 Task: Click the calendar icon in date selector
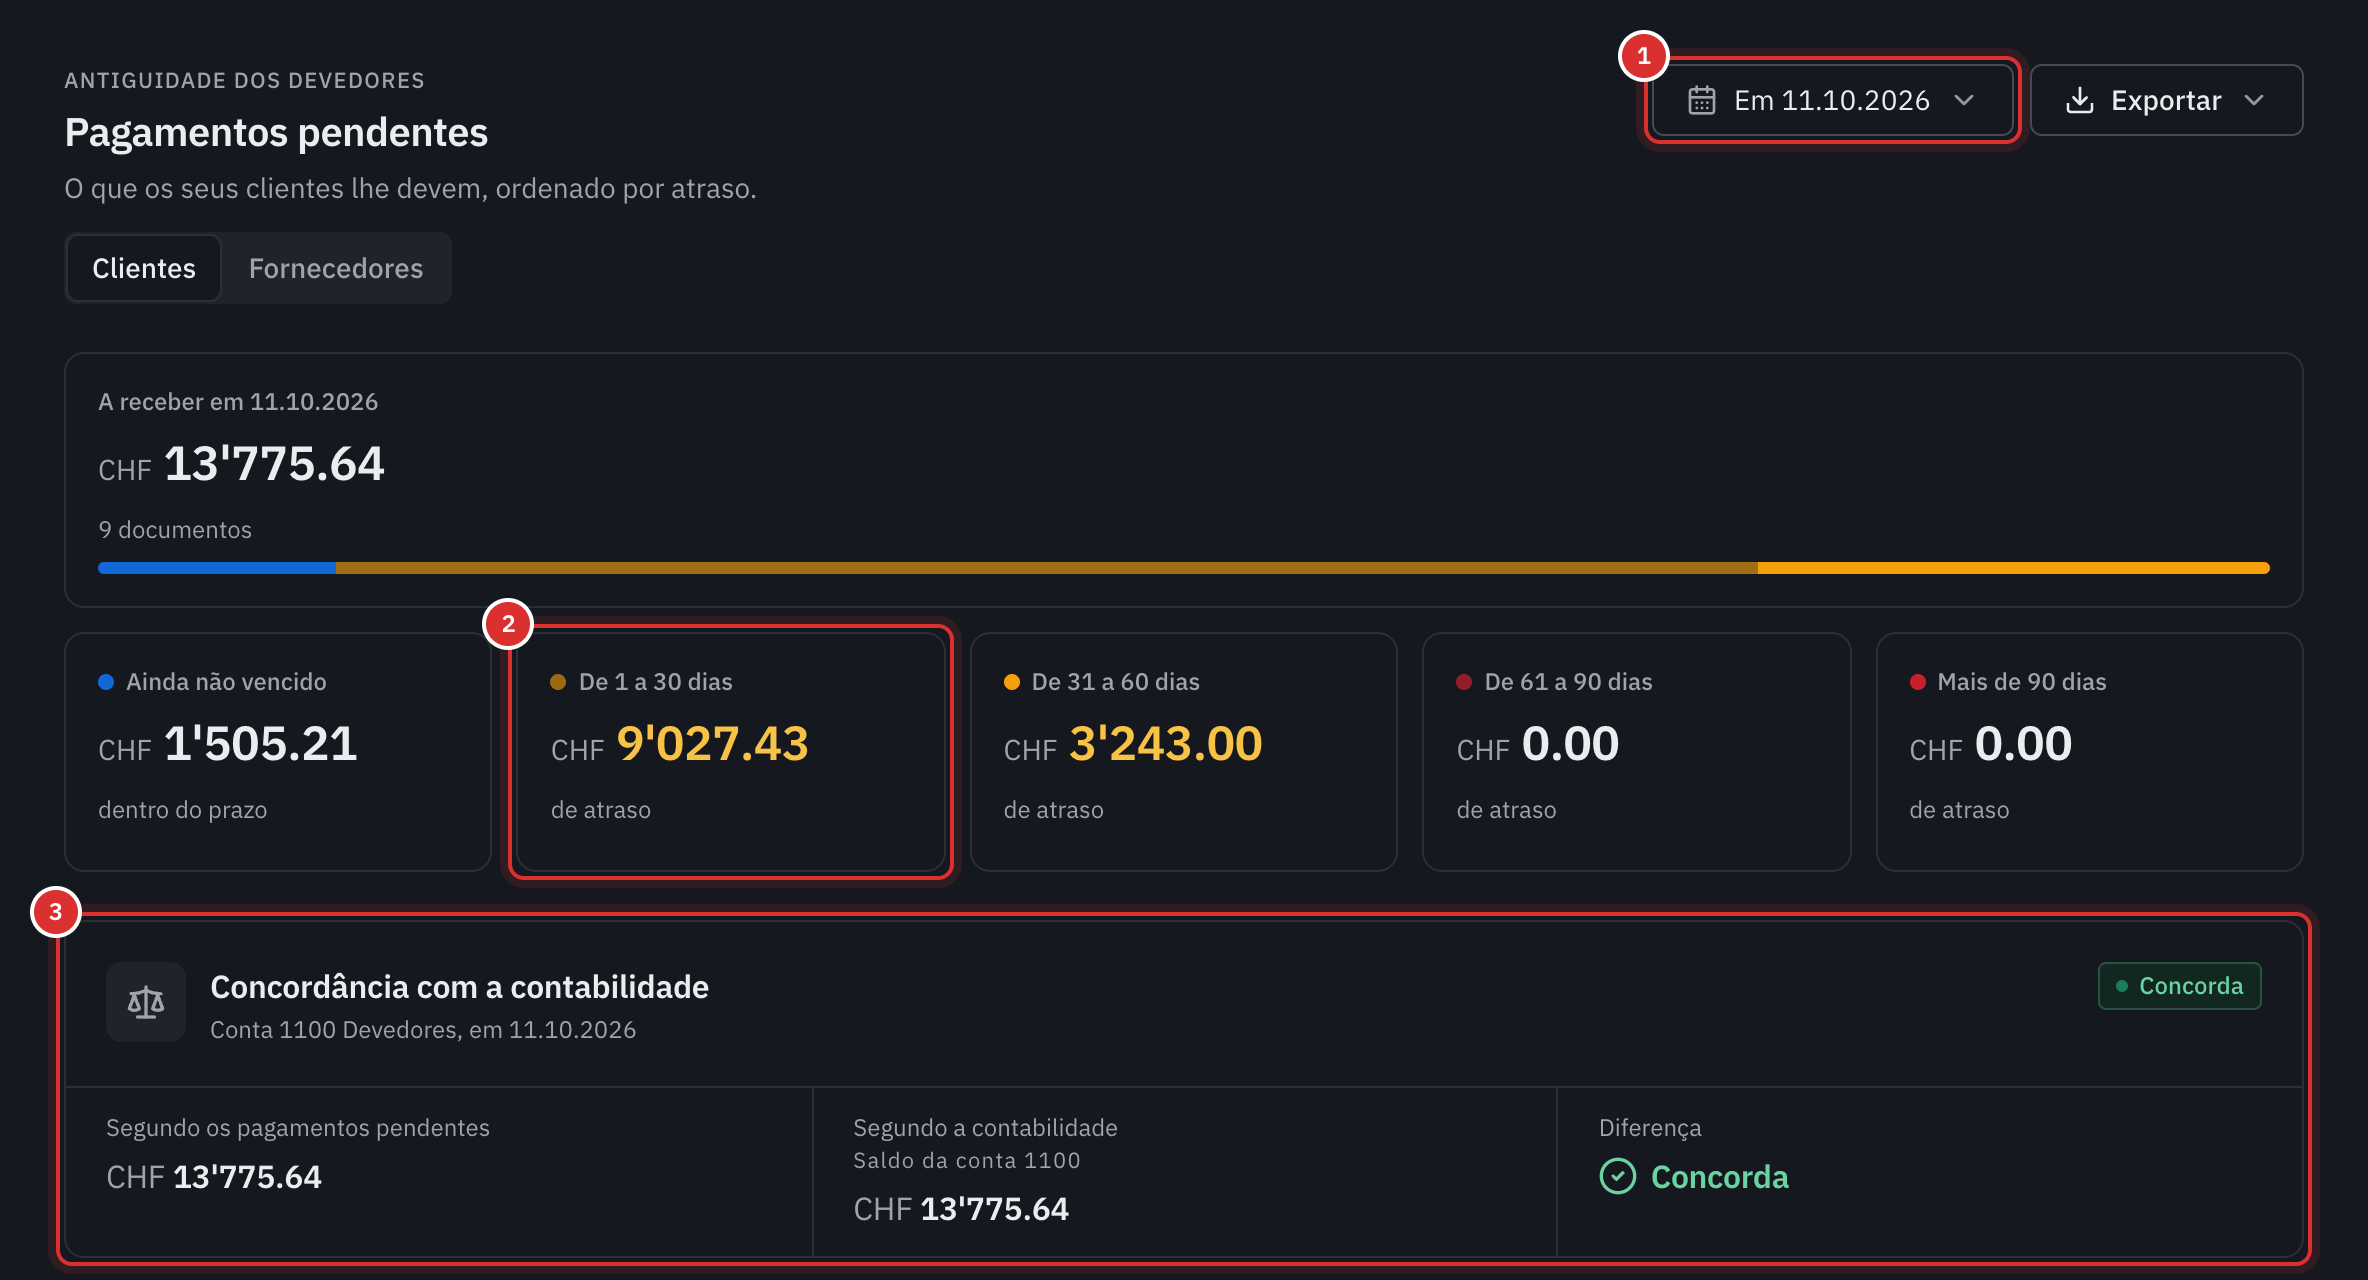[1701, 100]
